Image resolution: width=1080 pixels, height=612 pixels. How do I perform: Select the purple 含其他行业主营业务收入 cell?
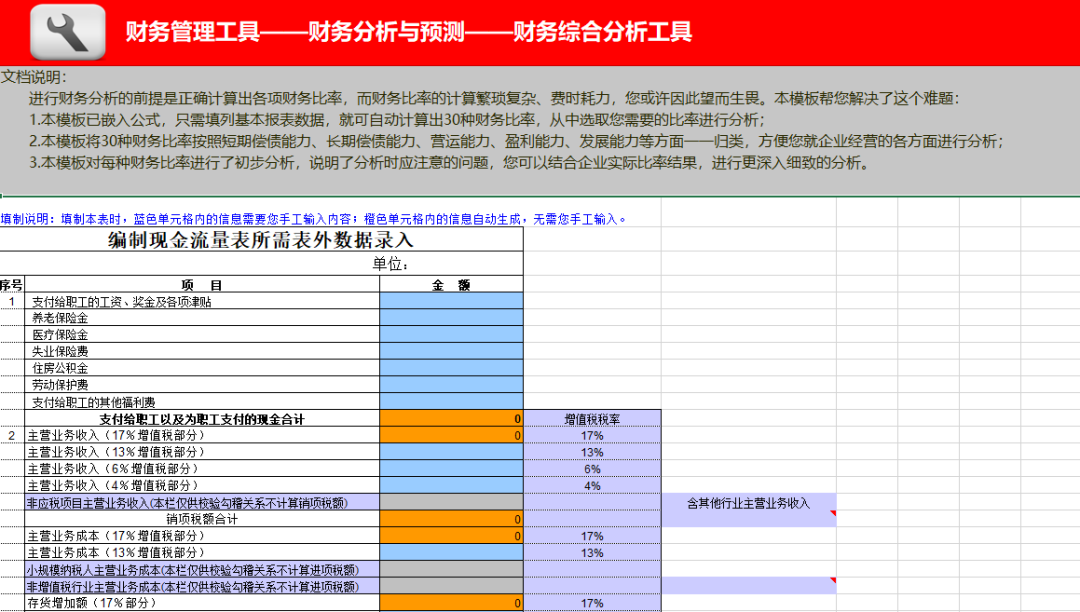tap(748, 502)
